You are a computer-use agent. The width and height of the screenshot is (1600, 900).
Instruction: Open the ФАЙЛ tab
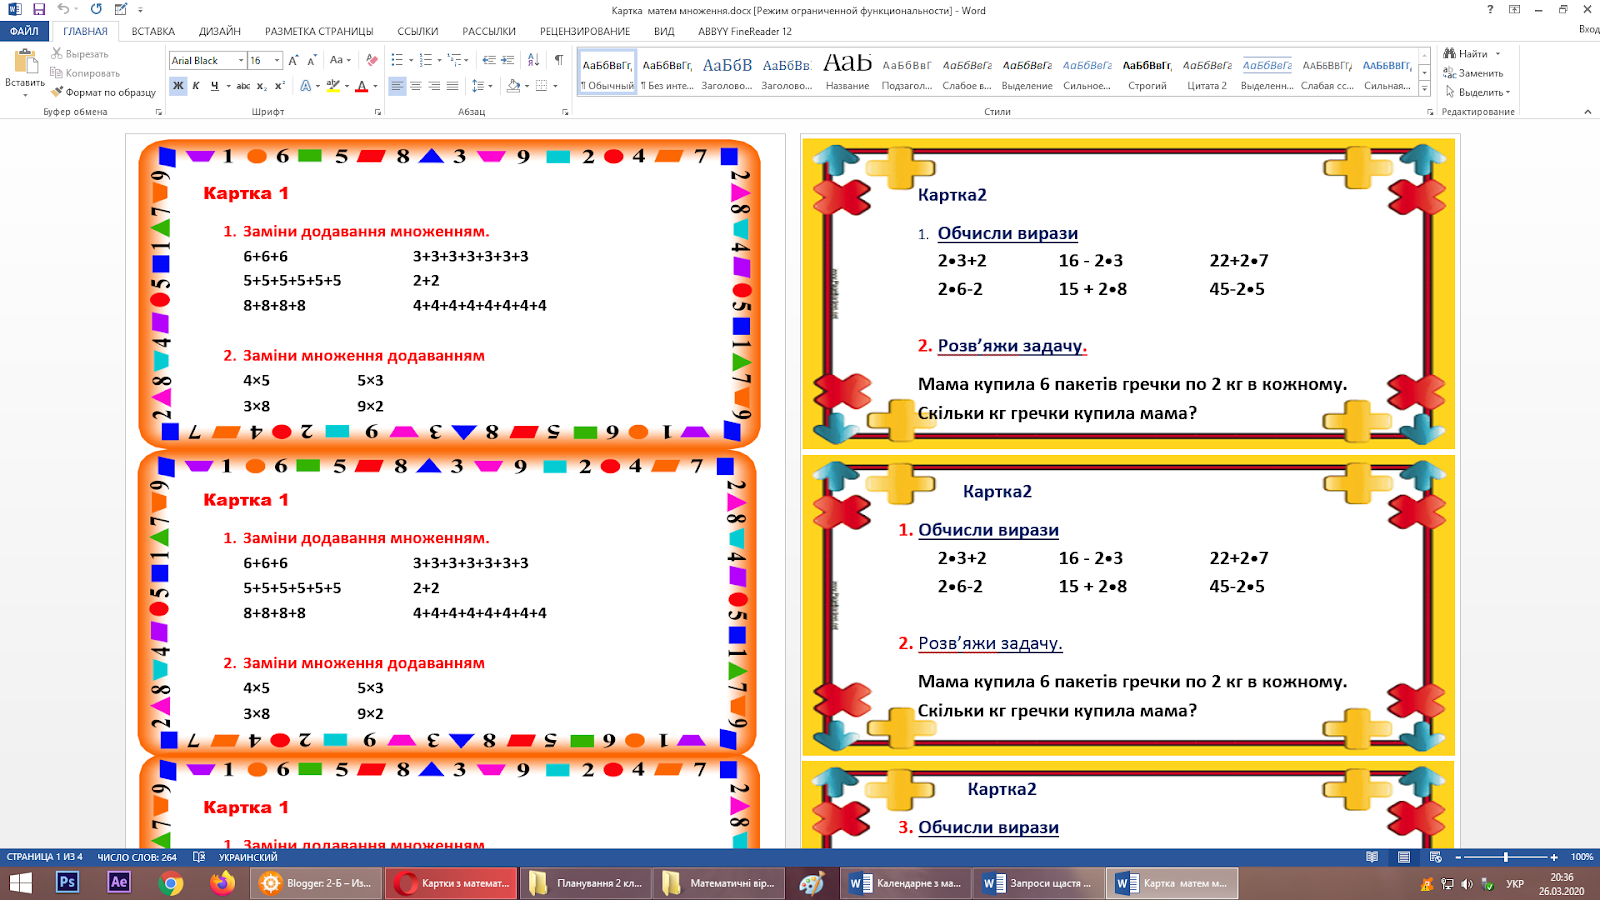[24, 31]
